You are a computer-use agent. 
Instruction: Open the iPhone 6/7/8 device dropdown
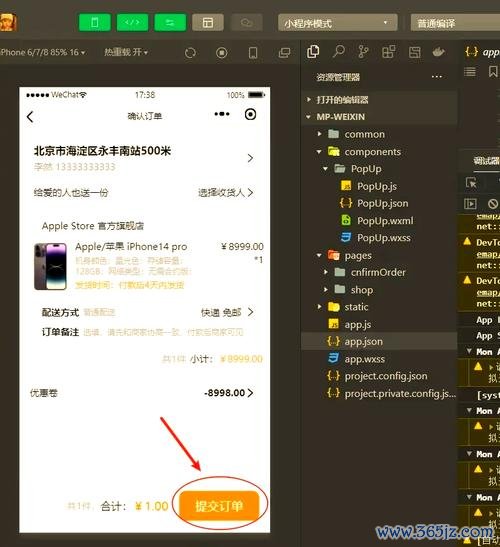click(x=43, y=53)
